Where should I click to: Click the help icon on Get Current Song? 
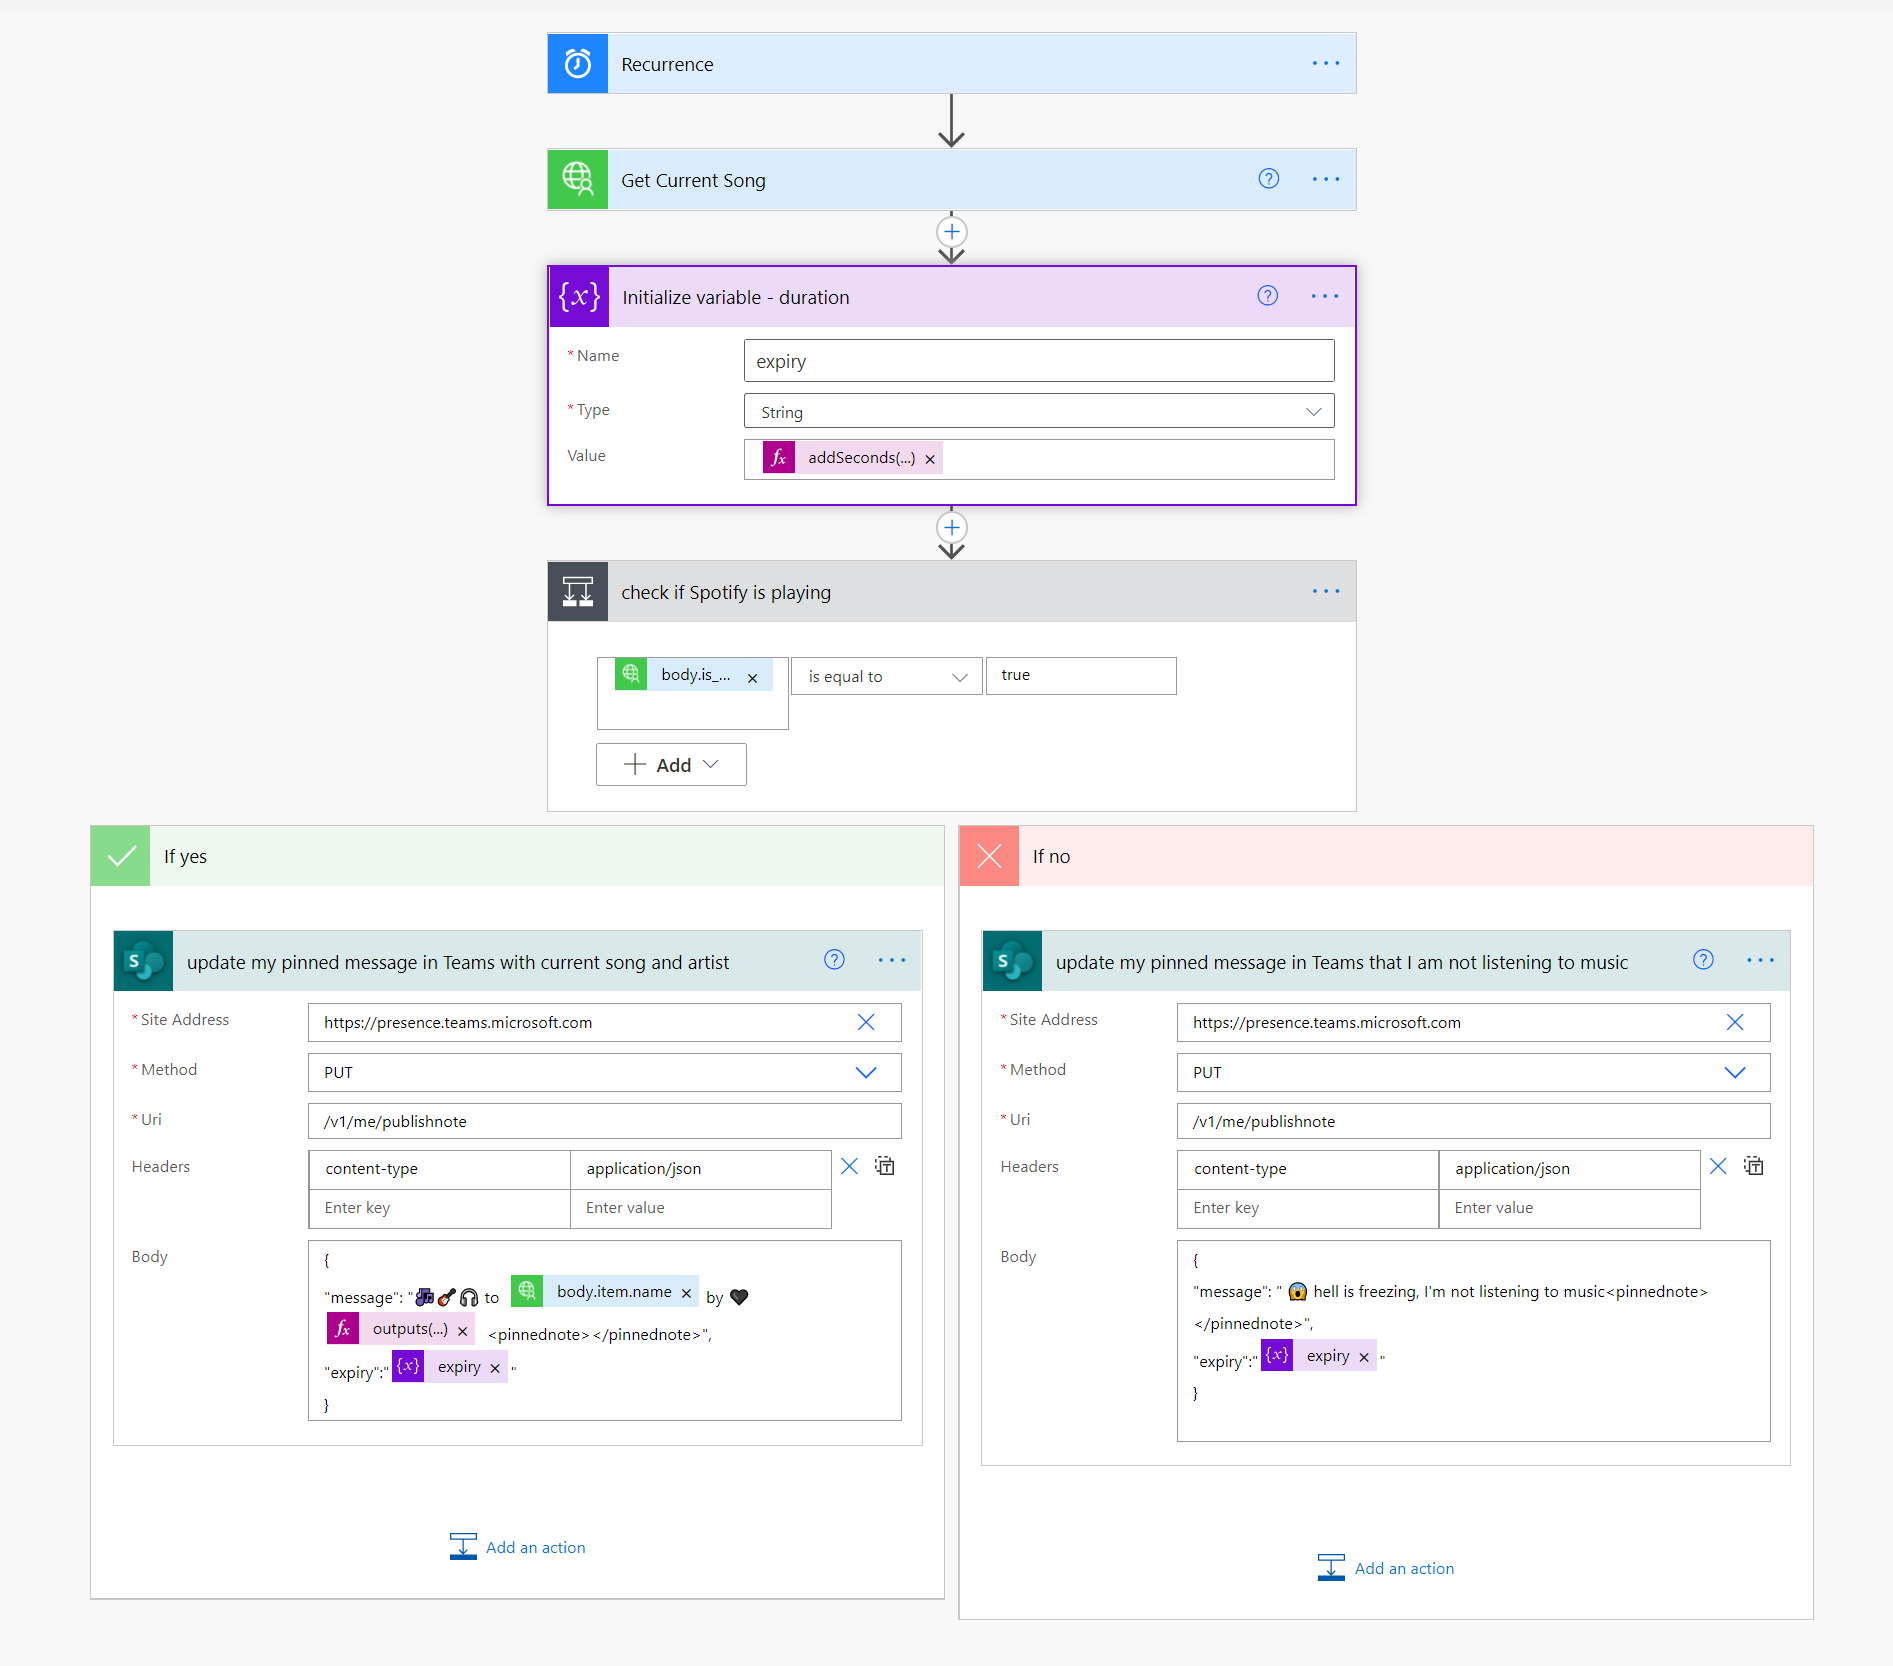[x=1269, y=179]
